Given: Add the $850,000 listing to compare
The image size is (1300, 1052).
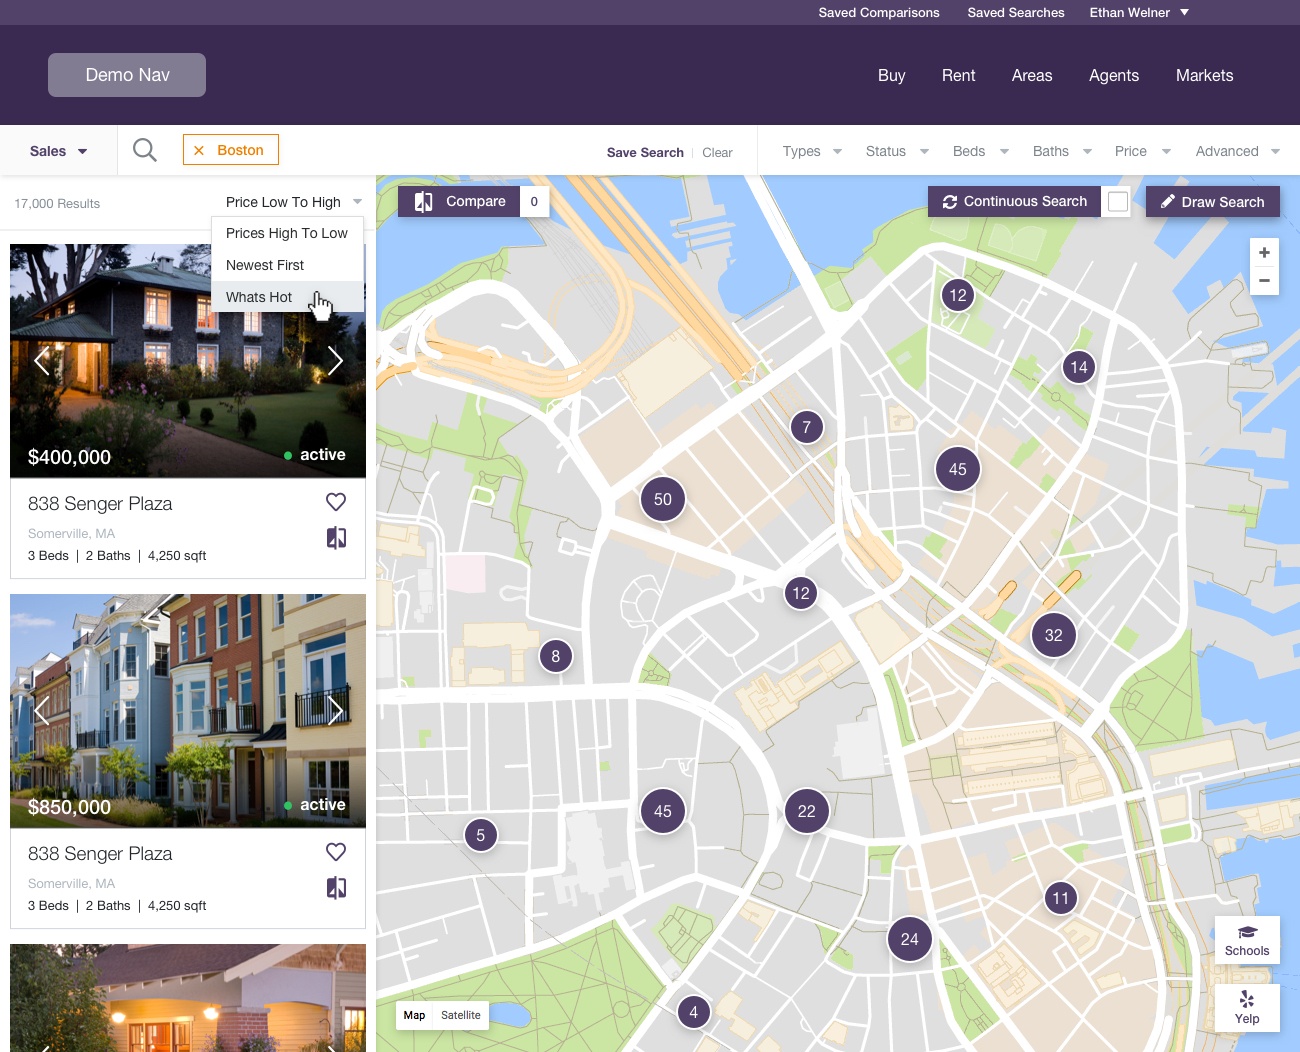Looking at the screenshot, I should point(336,888).
